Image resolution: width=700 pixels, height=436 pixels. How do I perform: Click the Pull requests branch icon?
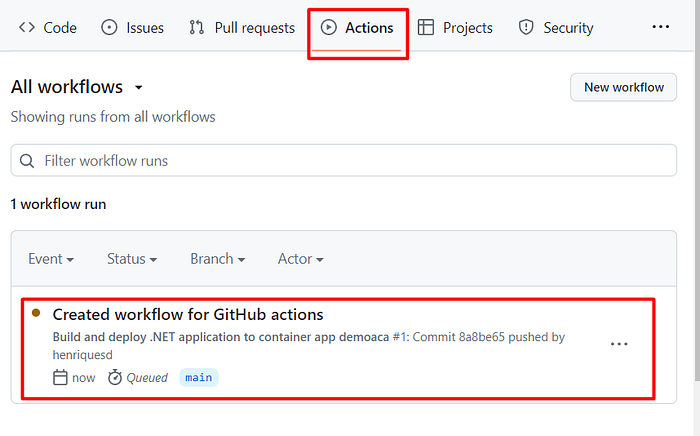tap(196, 28)
